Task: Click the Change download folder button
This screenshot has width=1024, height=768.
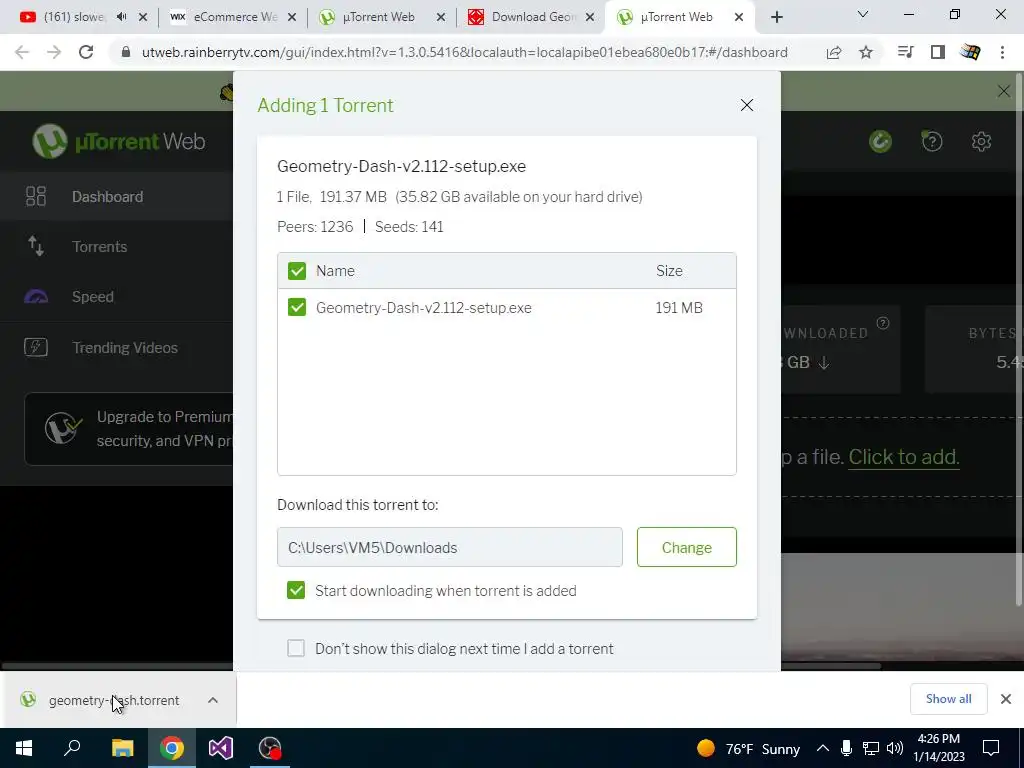Action: point(686,547)
